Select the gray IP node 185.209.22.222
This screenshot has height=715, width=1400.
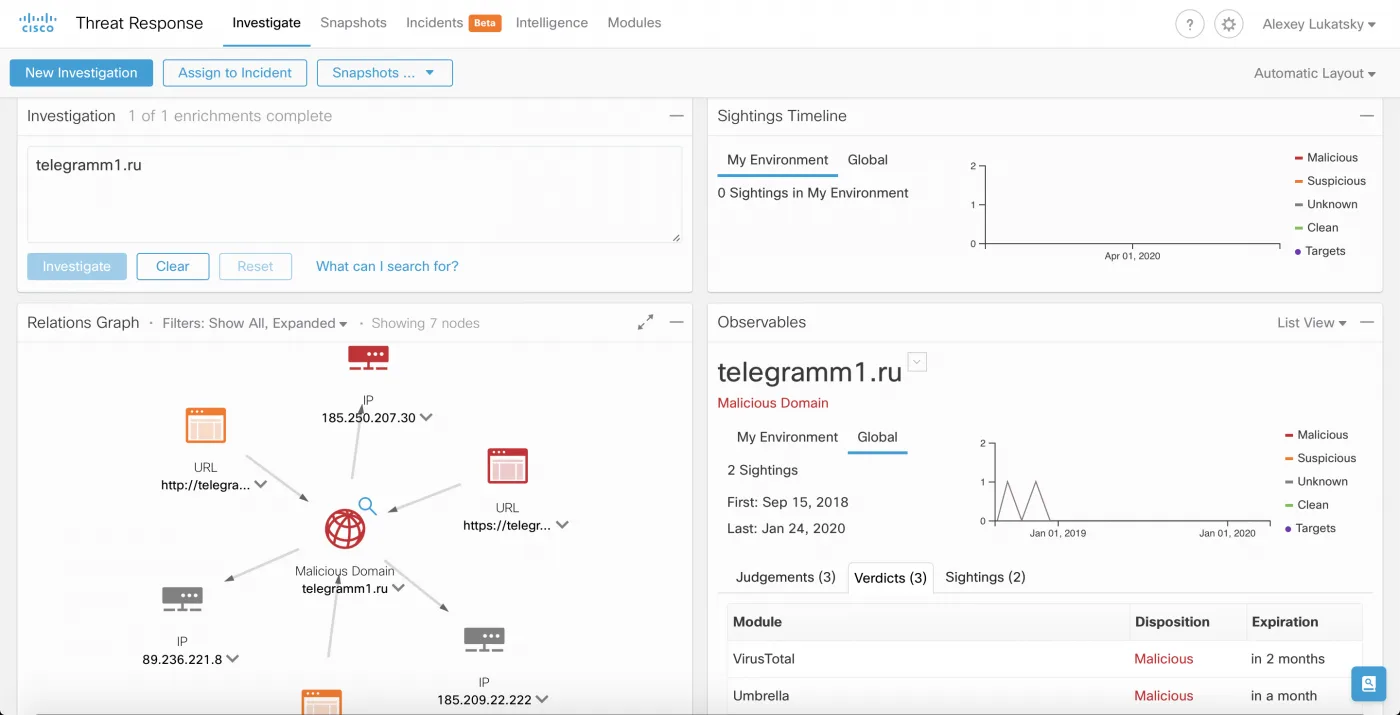coord(484,639)
